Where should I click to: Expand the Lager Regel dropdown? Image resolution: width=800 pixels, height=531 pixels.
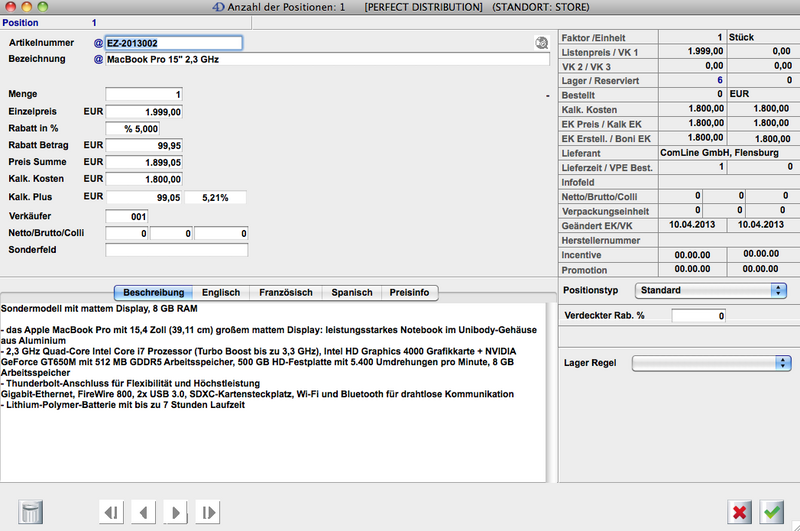click(709, 363)
